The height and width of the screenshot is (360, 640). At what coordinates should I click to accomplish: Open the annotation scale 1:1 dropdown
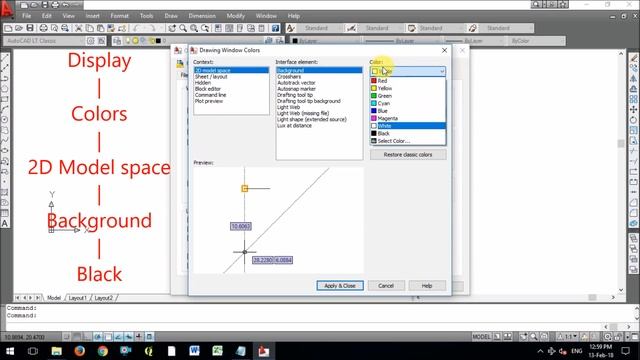click(x=568, y=337)
